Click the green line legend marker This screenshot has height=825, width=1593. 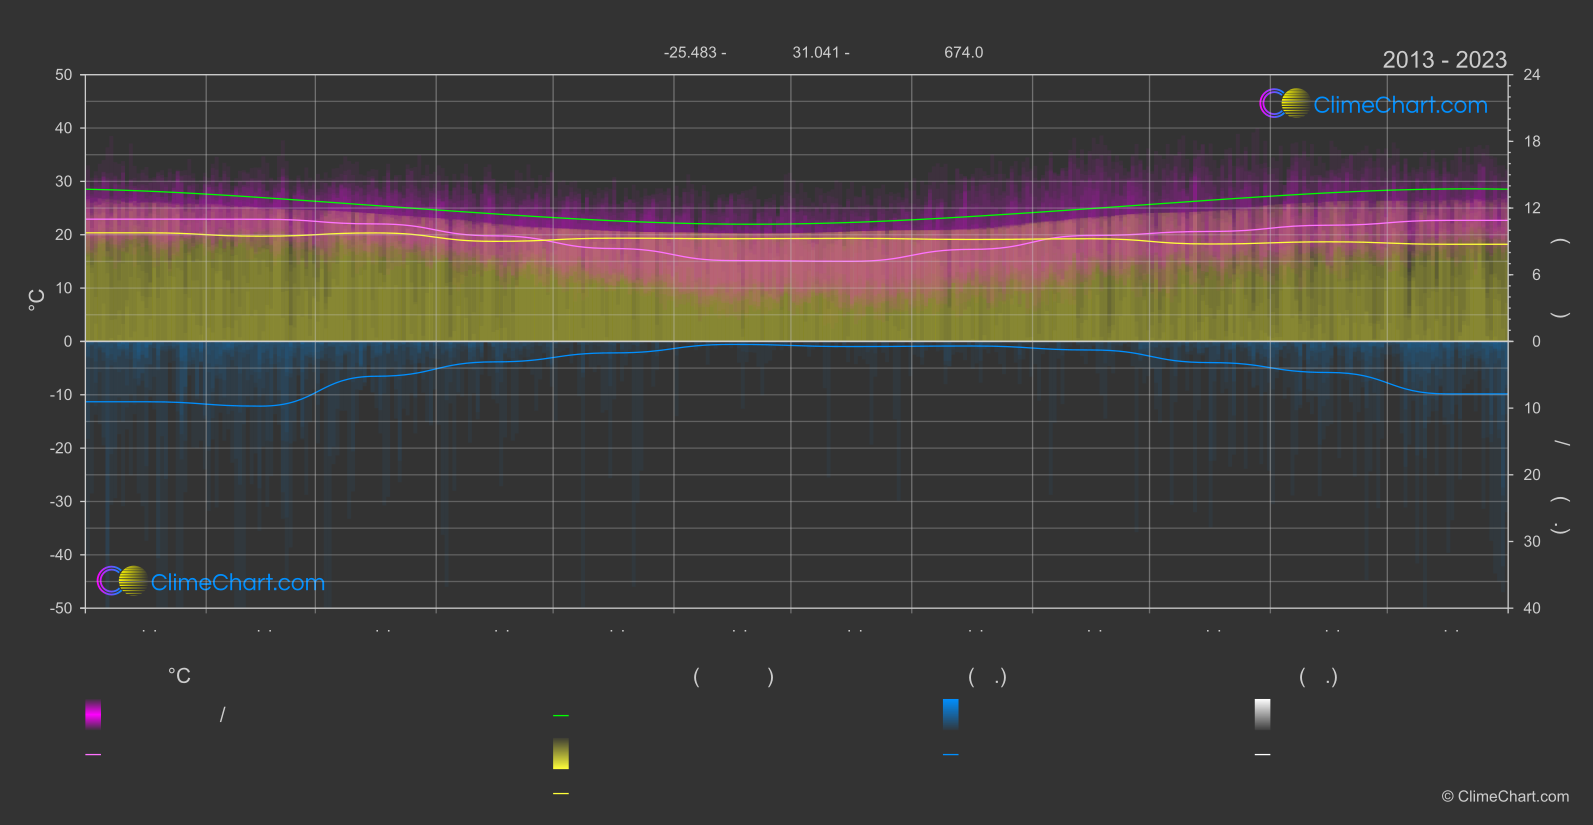(561, 716)
